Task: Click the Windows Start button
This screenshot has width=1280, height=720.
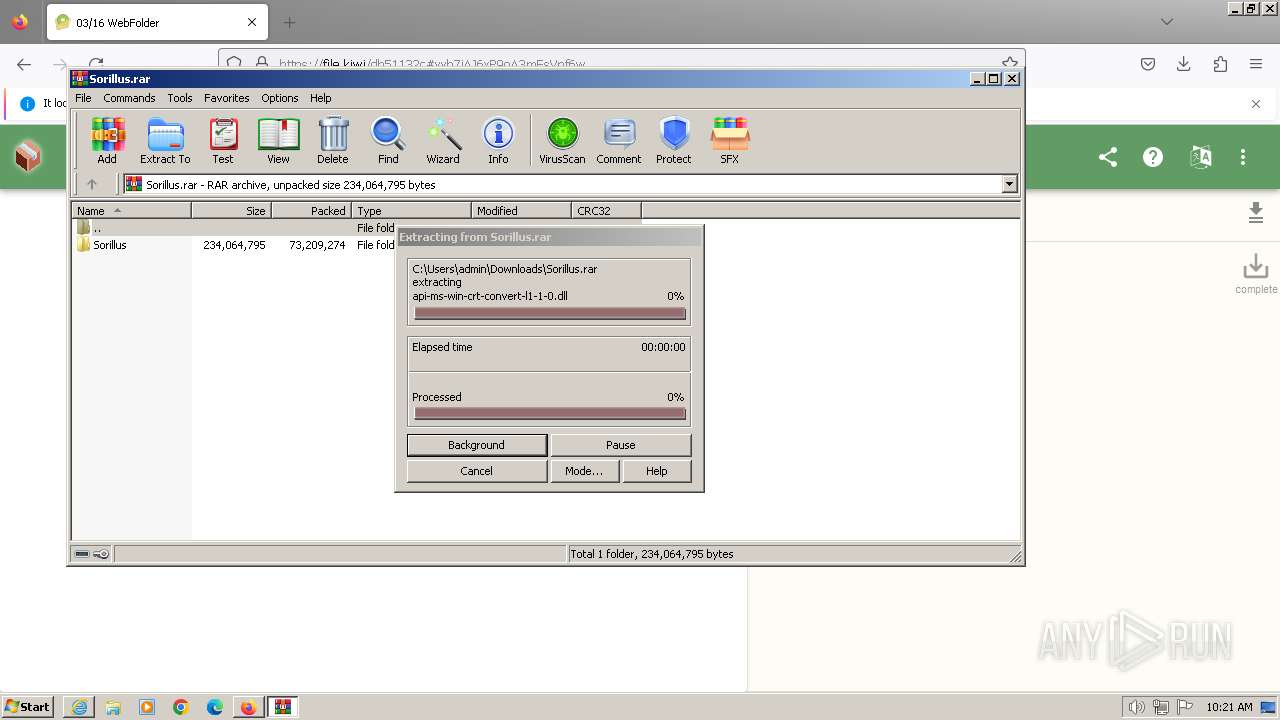Action: point(29,706)
